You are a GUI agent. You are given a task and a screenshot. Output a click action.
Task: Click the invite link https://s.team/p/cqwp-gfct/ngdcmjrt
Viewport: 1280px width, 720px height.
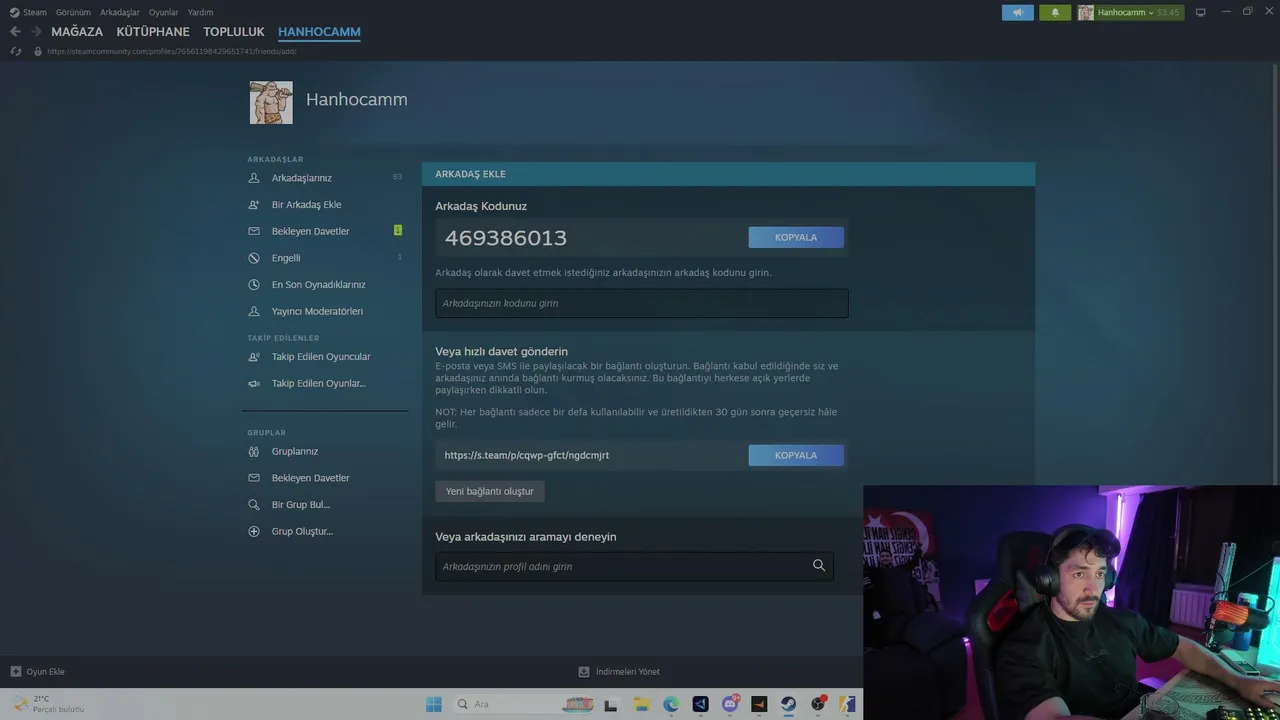point(527,455)
